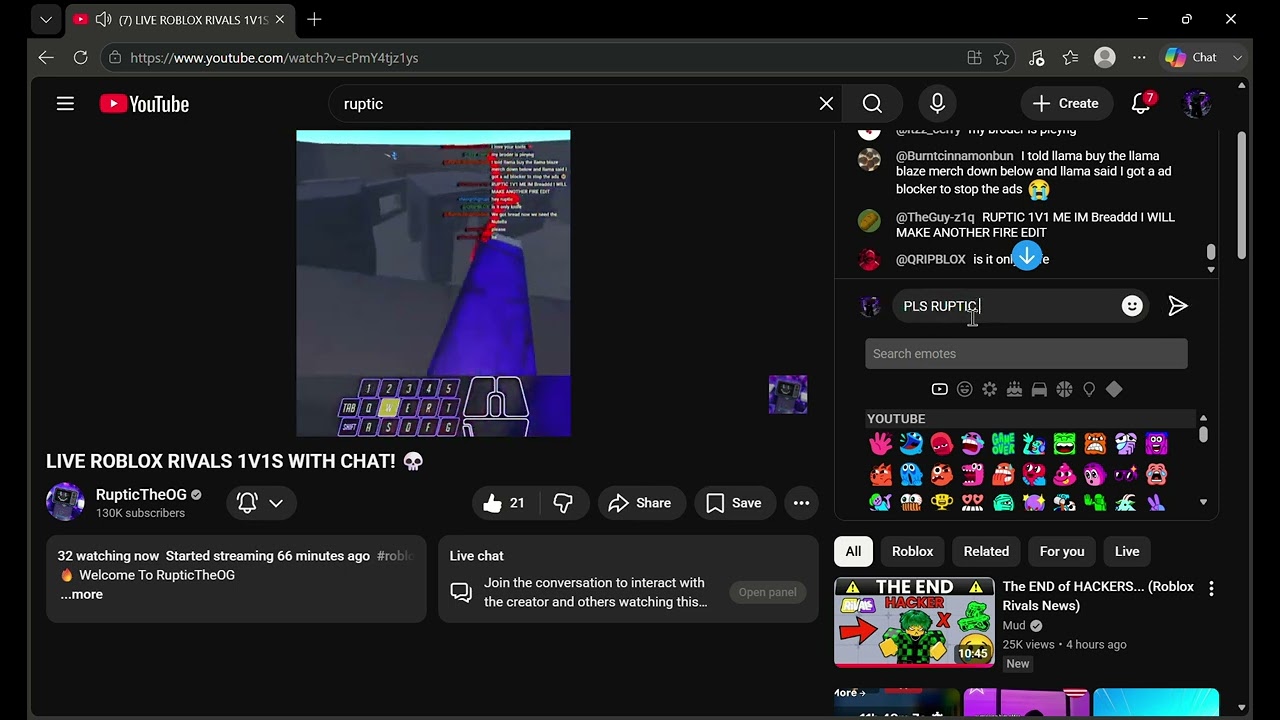Image resolution: width=1280 pixels, height=720 pixels.
Task: Open RupticTheOG channel name link
Action: pos(141,495)
